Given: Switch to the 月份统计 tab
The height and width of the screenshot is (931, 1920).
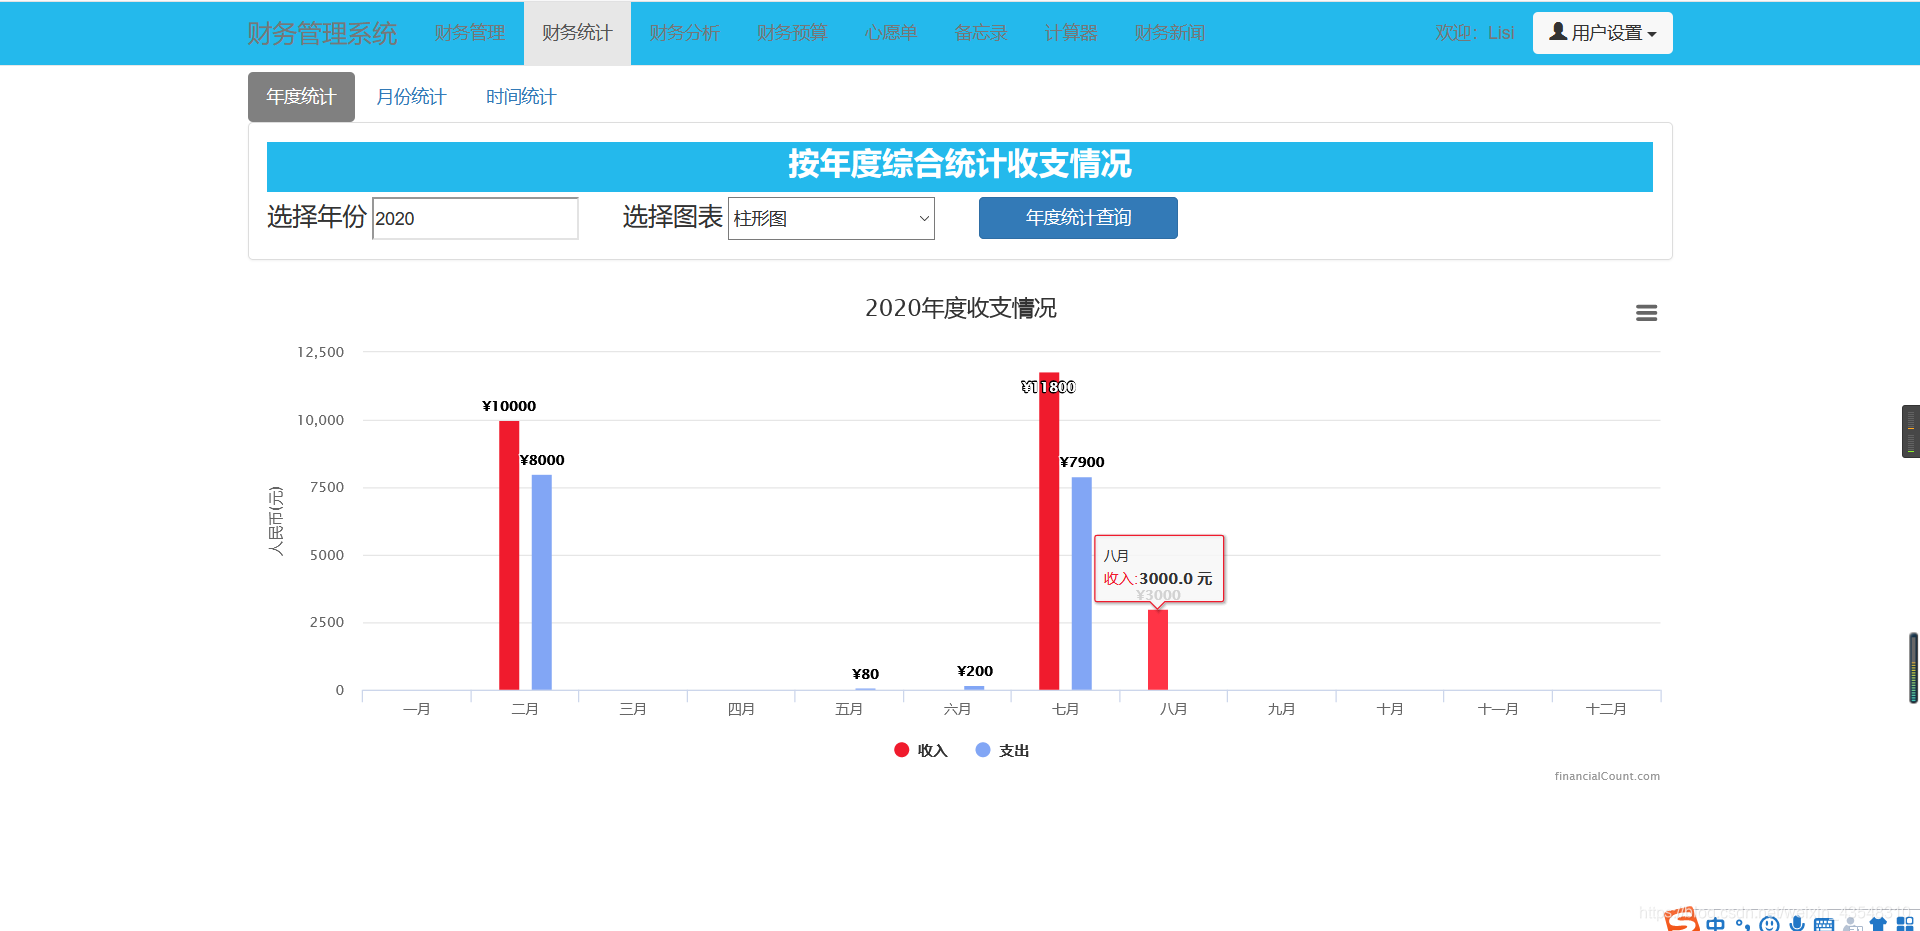Looking at the screenshot, I should [x=411, y=96].
